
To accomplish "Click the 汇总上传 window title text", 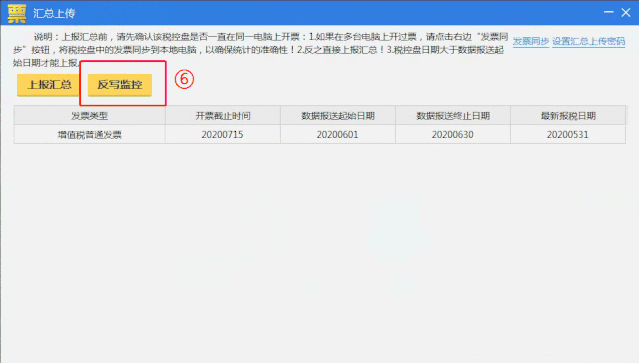I will click(54, 13).
